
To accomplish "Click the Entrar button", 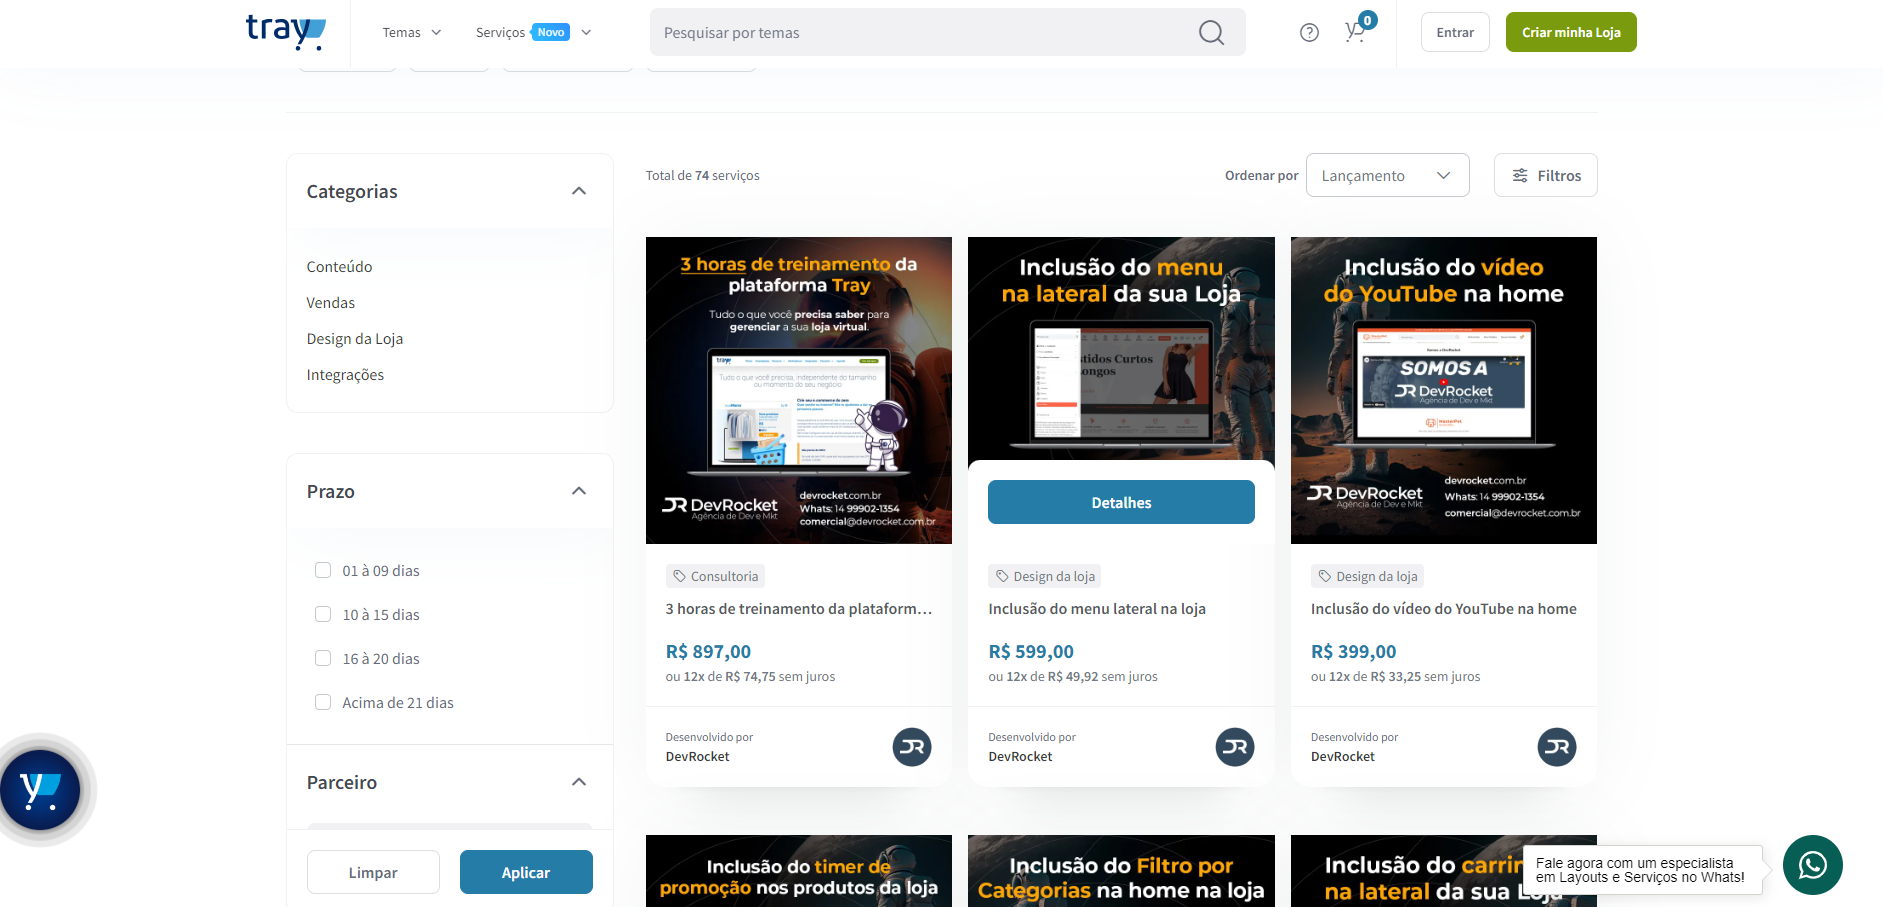I will (1455, 32).
